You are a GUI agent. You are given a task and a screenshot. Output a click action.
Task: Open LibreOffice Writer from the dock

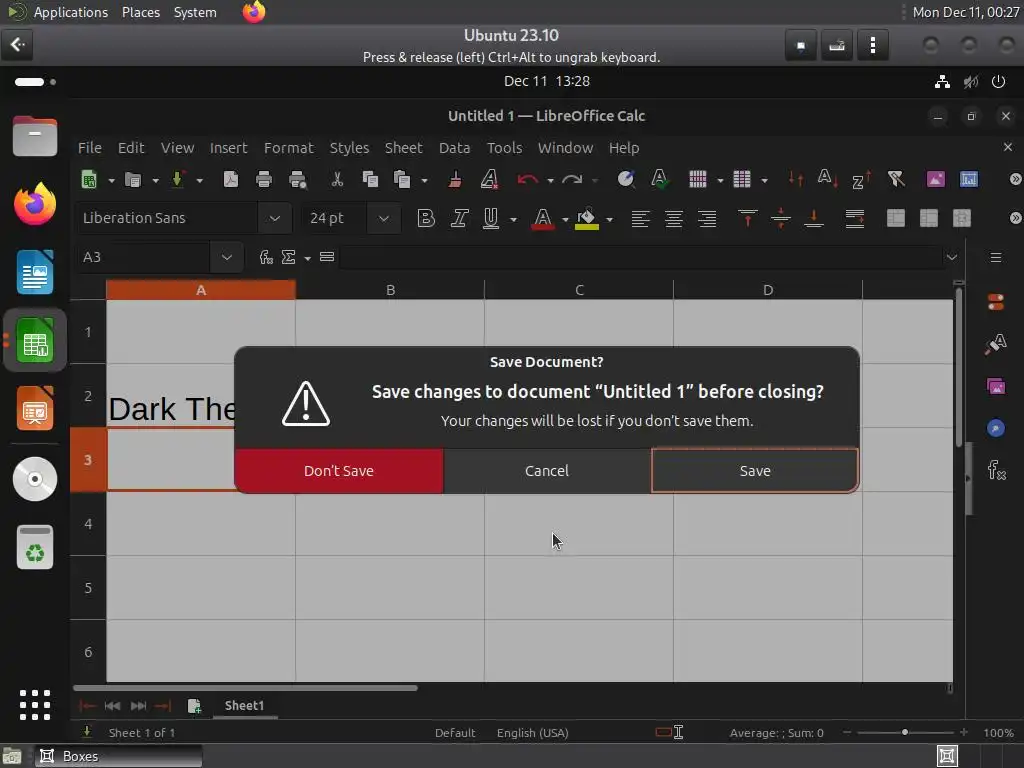(x=35, y=272)
